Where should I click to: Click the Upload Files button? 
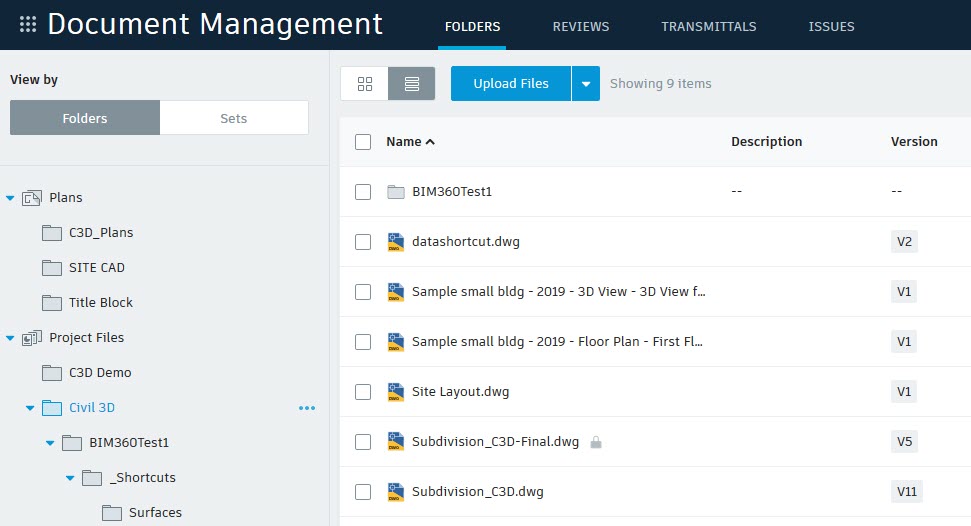click(510, 84)
